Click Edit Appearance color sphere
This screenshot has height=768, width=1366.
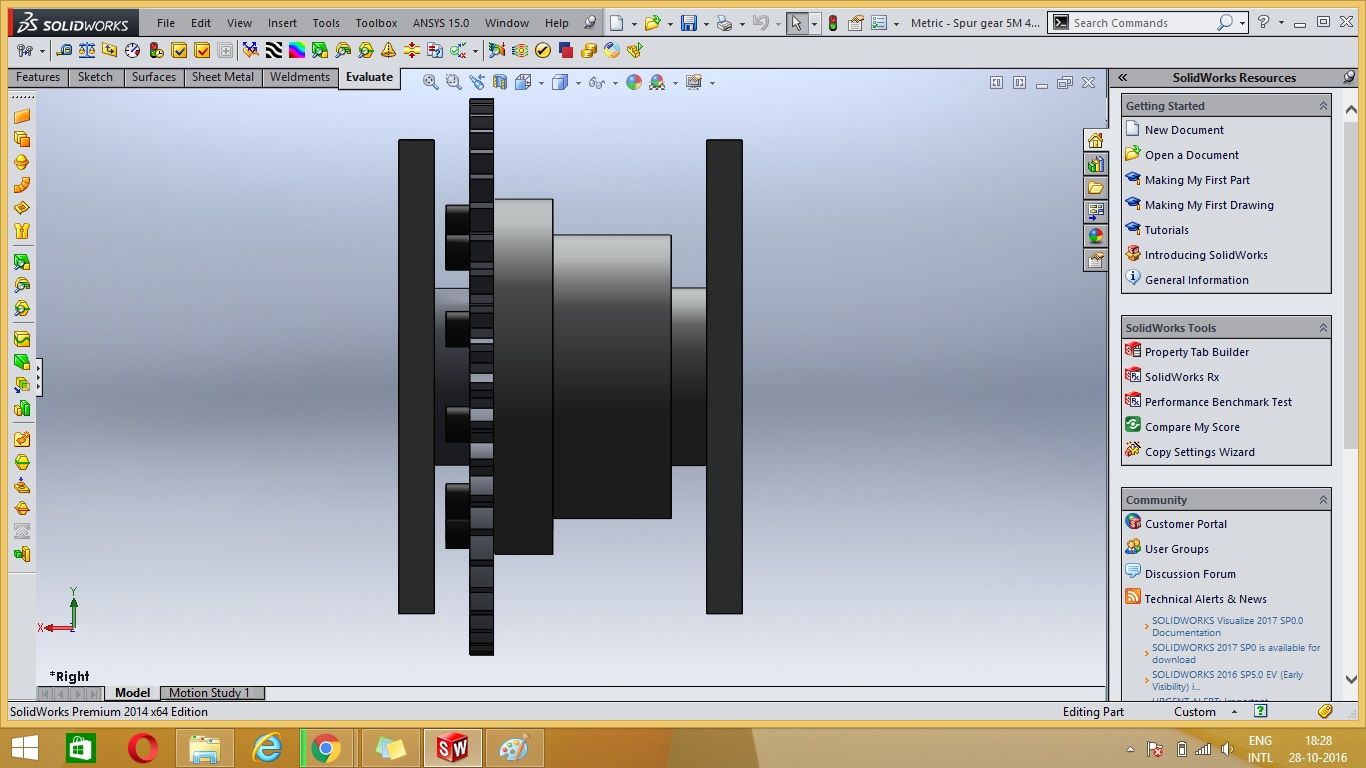point(634,82)
